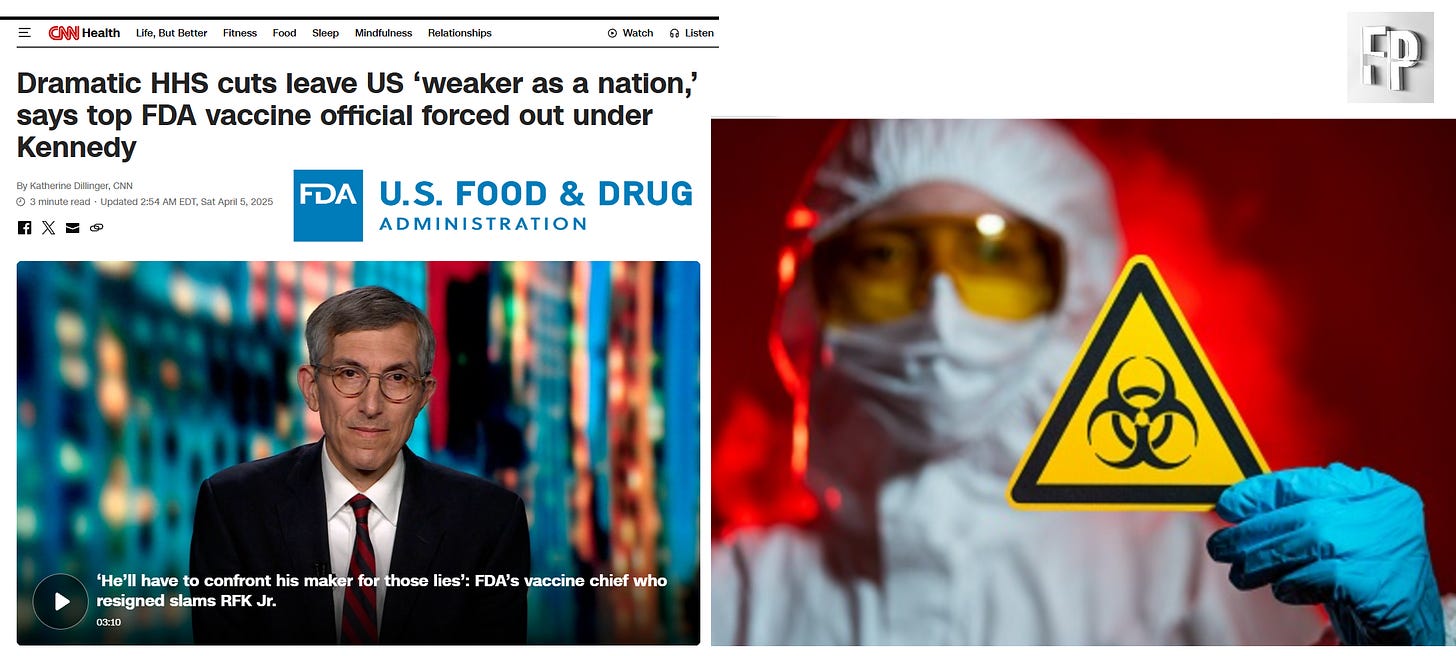Open the Relationships section
The image size is (1456, 656).
point(460,33)
